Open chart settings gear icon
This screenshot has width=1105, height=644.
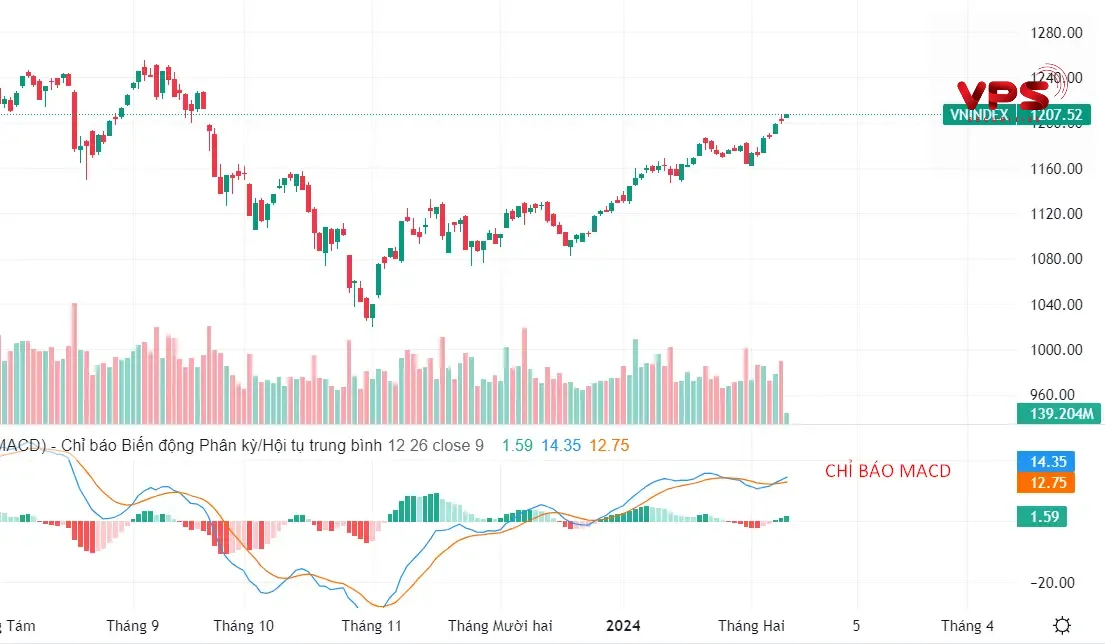pyautogui.click(x=1064, y=625)
